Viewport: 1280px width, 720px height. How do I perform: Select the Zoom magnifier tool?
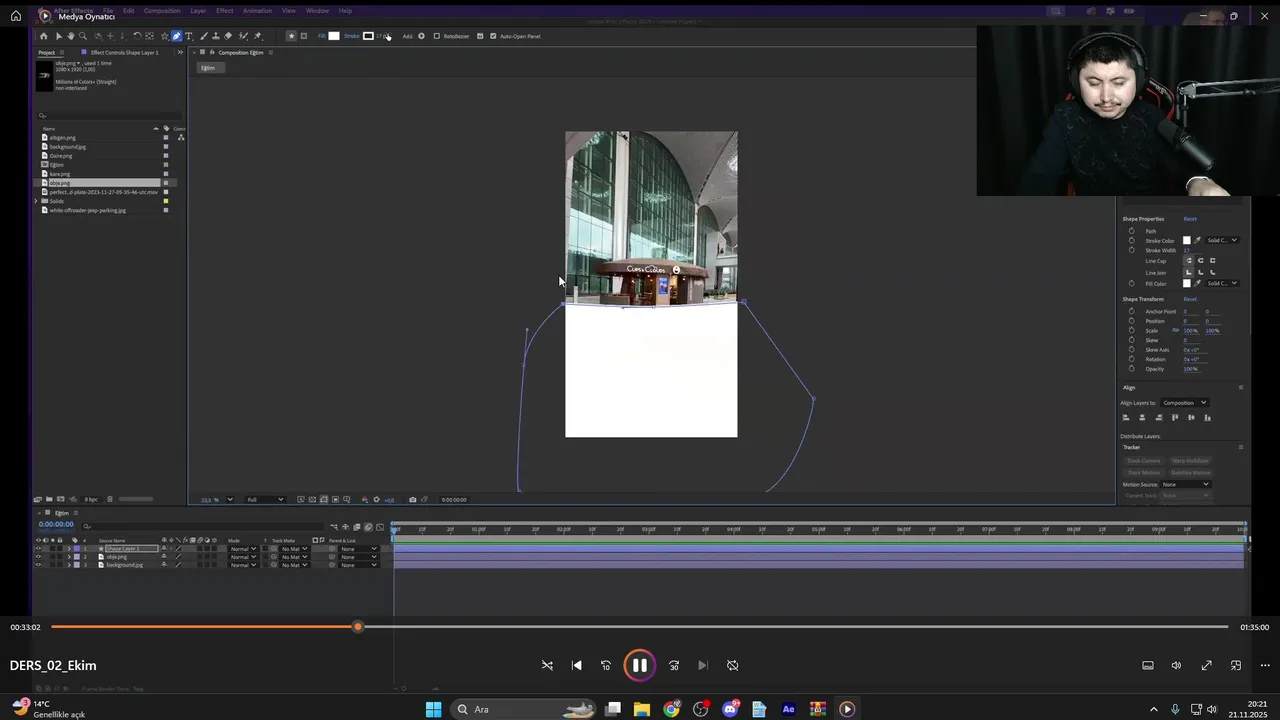click(x=83, y=36)
